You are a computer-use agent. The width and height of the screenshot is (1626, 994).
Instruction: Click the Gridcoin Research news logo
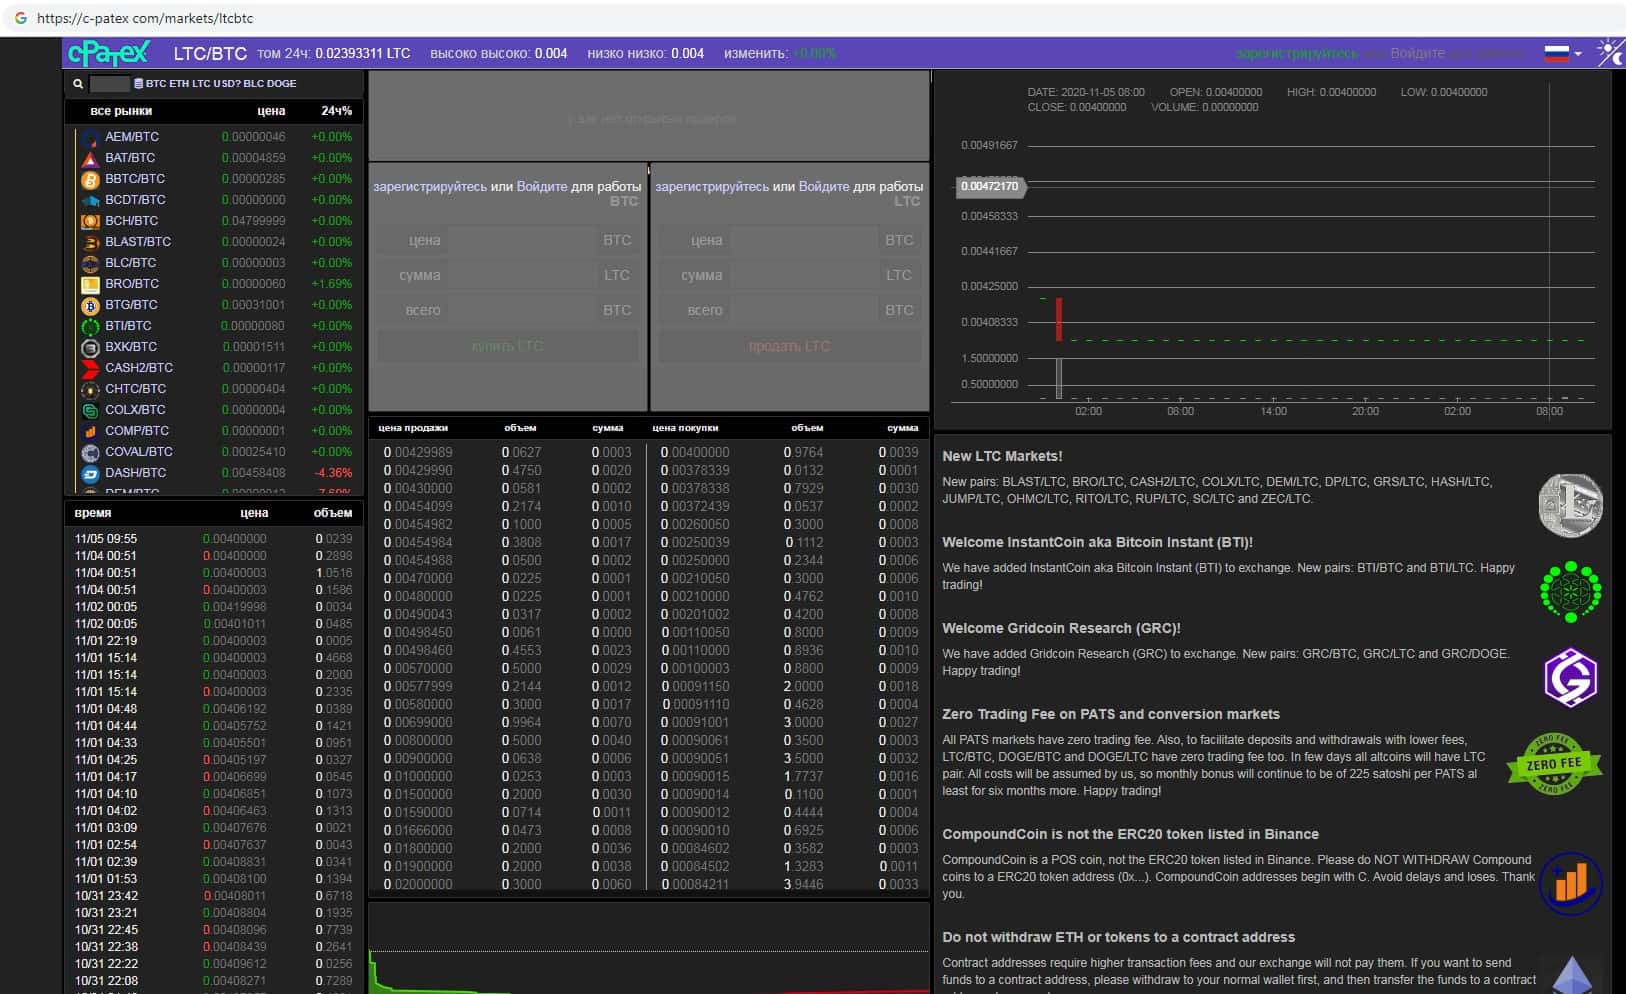1570,678
